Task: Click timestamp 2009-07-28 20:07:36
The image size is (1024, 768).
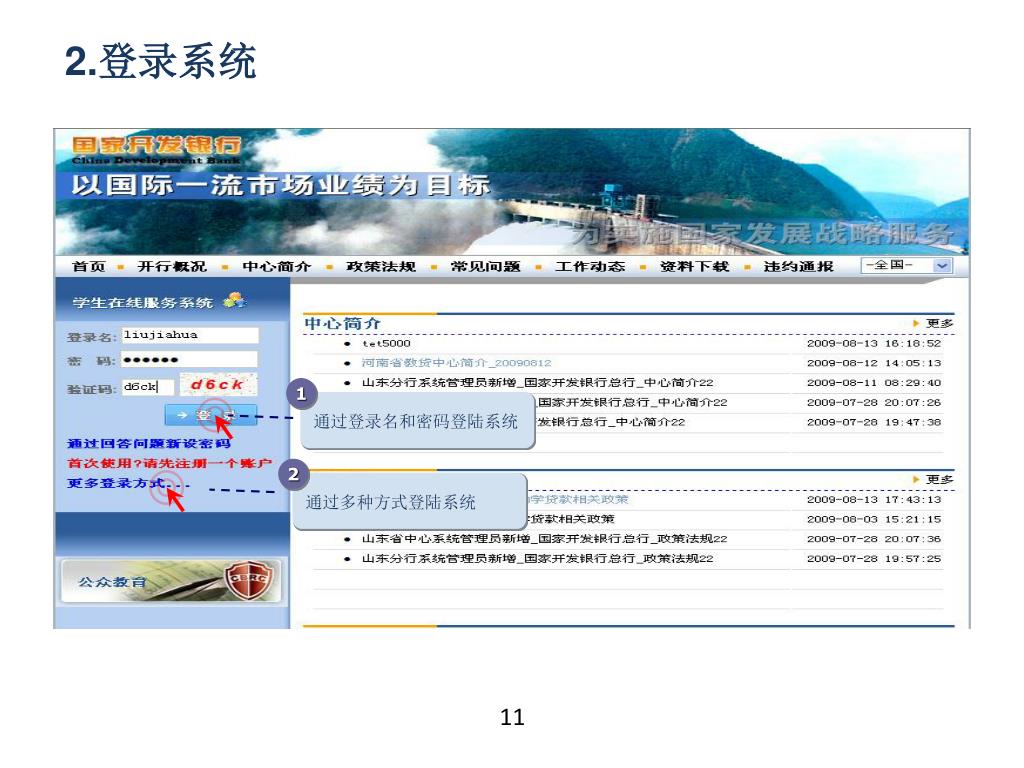Action: click(874, 539)
